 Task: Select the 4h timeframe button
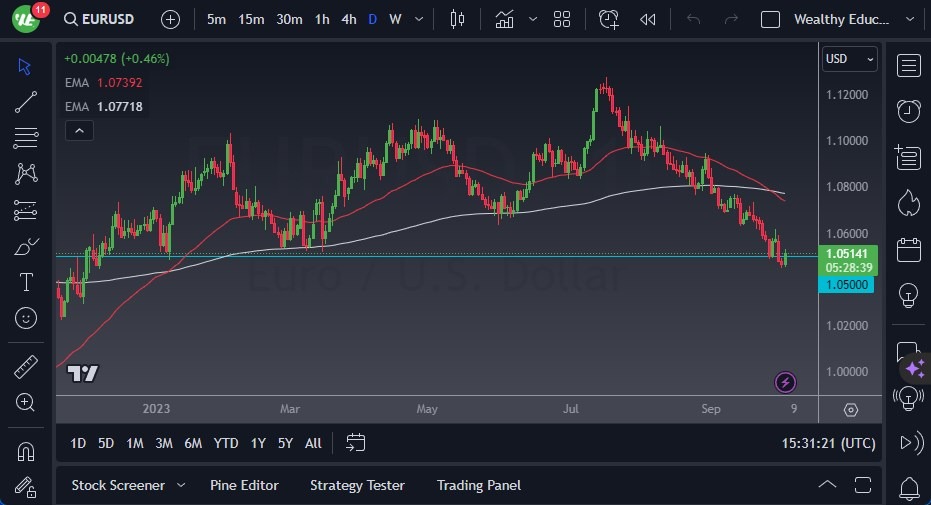point(348,19)
